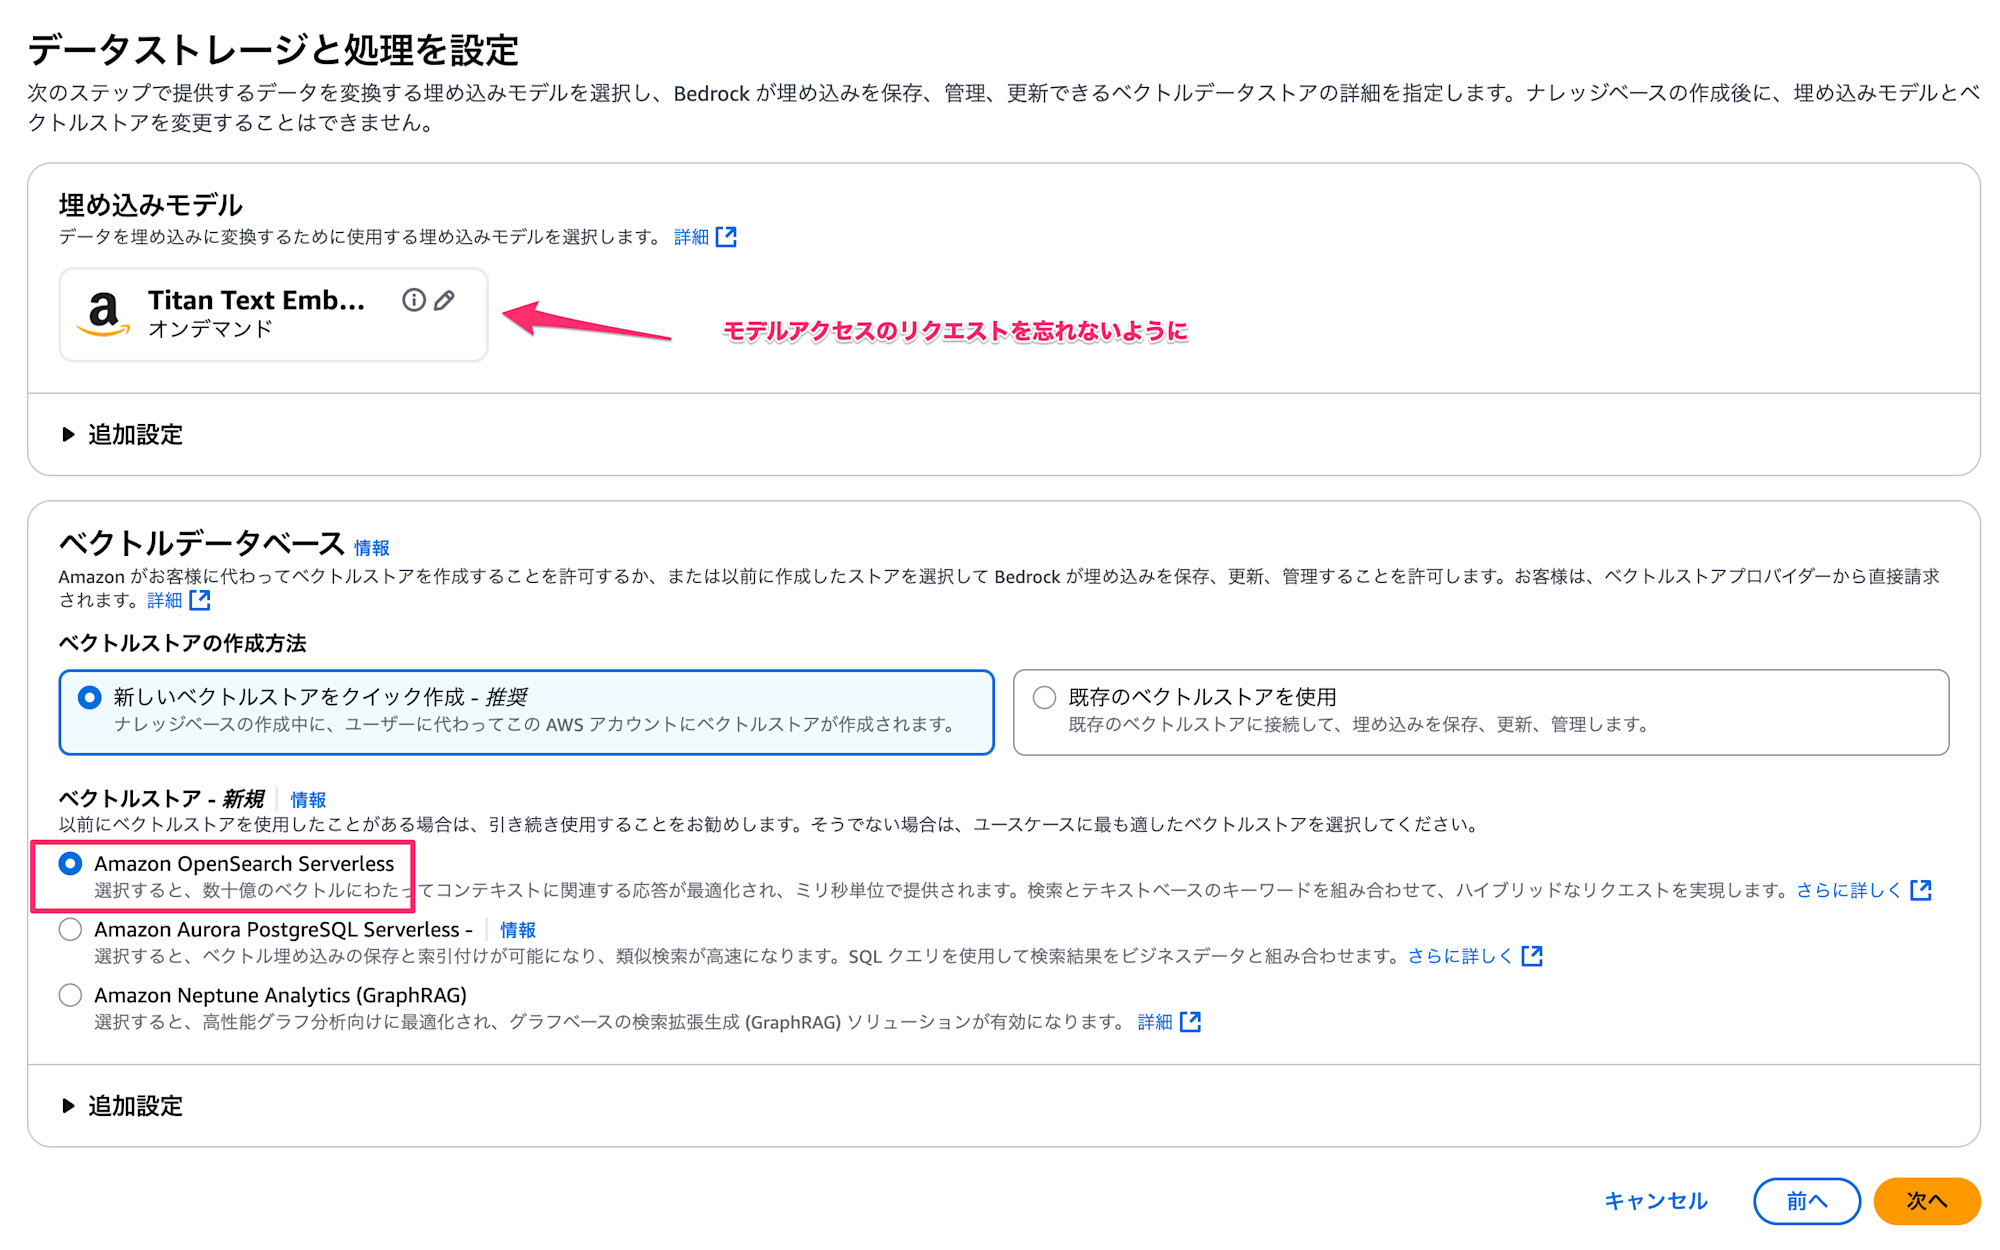Click the オンデマンド label in the model card
Image resolution: width=2000 pixels, height=1250 pixels.
(210, 329)
